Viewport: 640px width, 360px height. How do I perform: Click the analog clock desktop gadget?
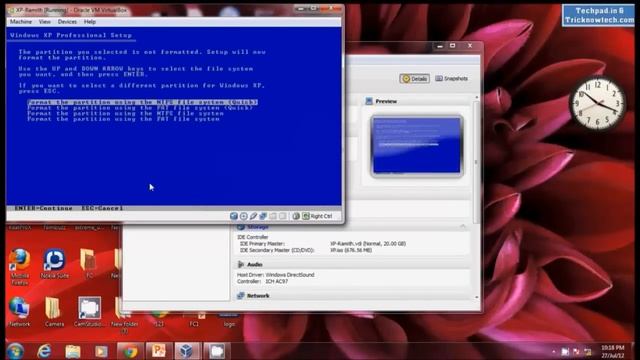(598, 104)
